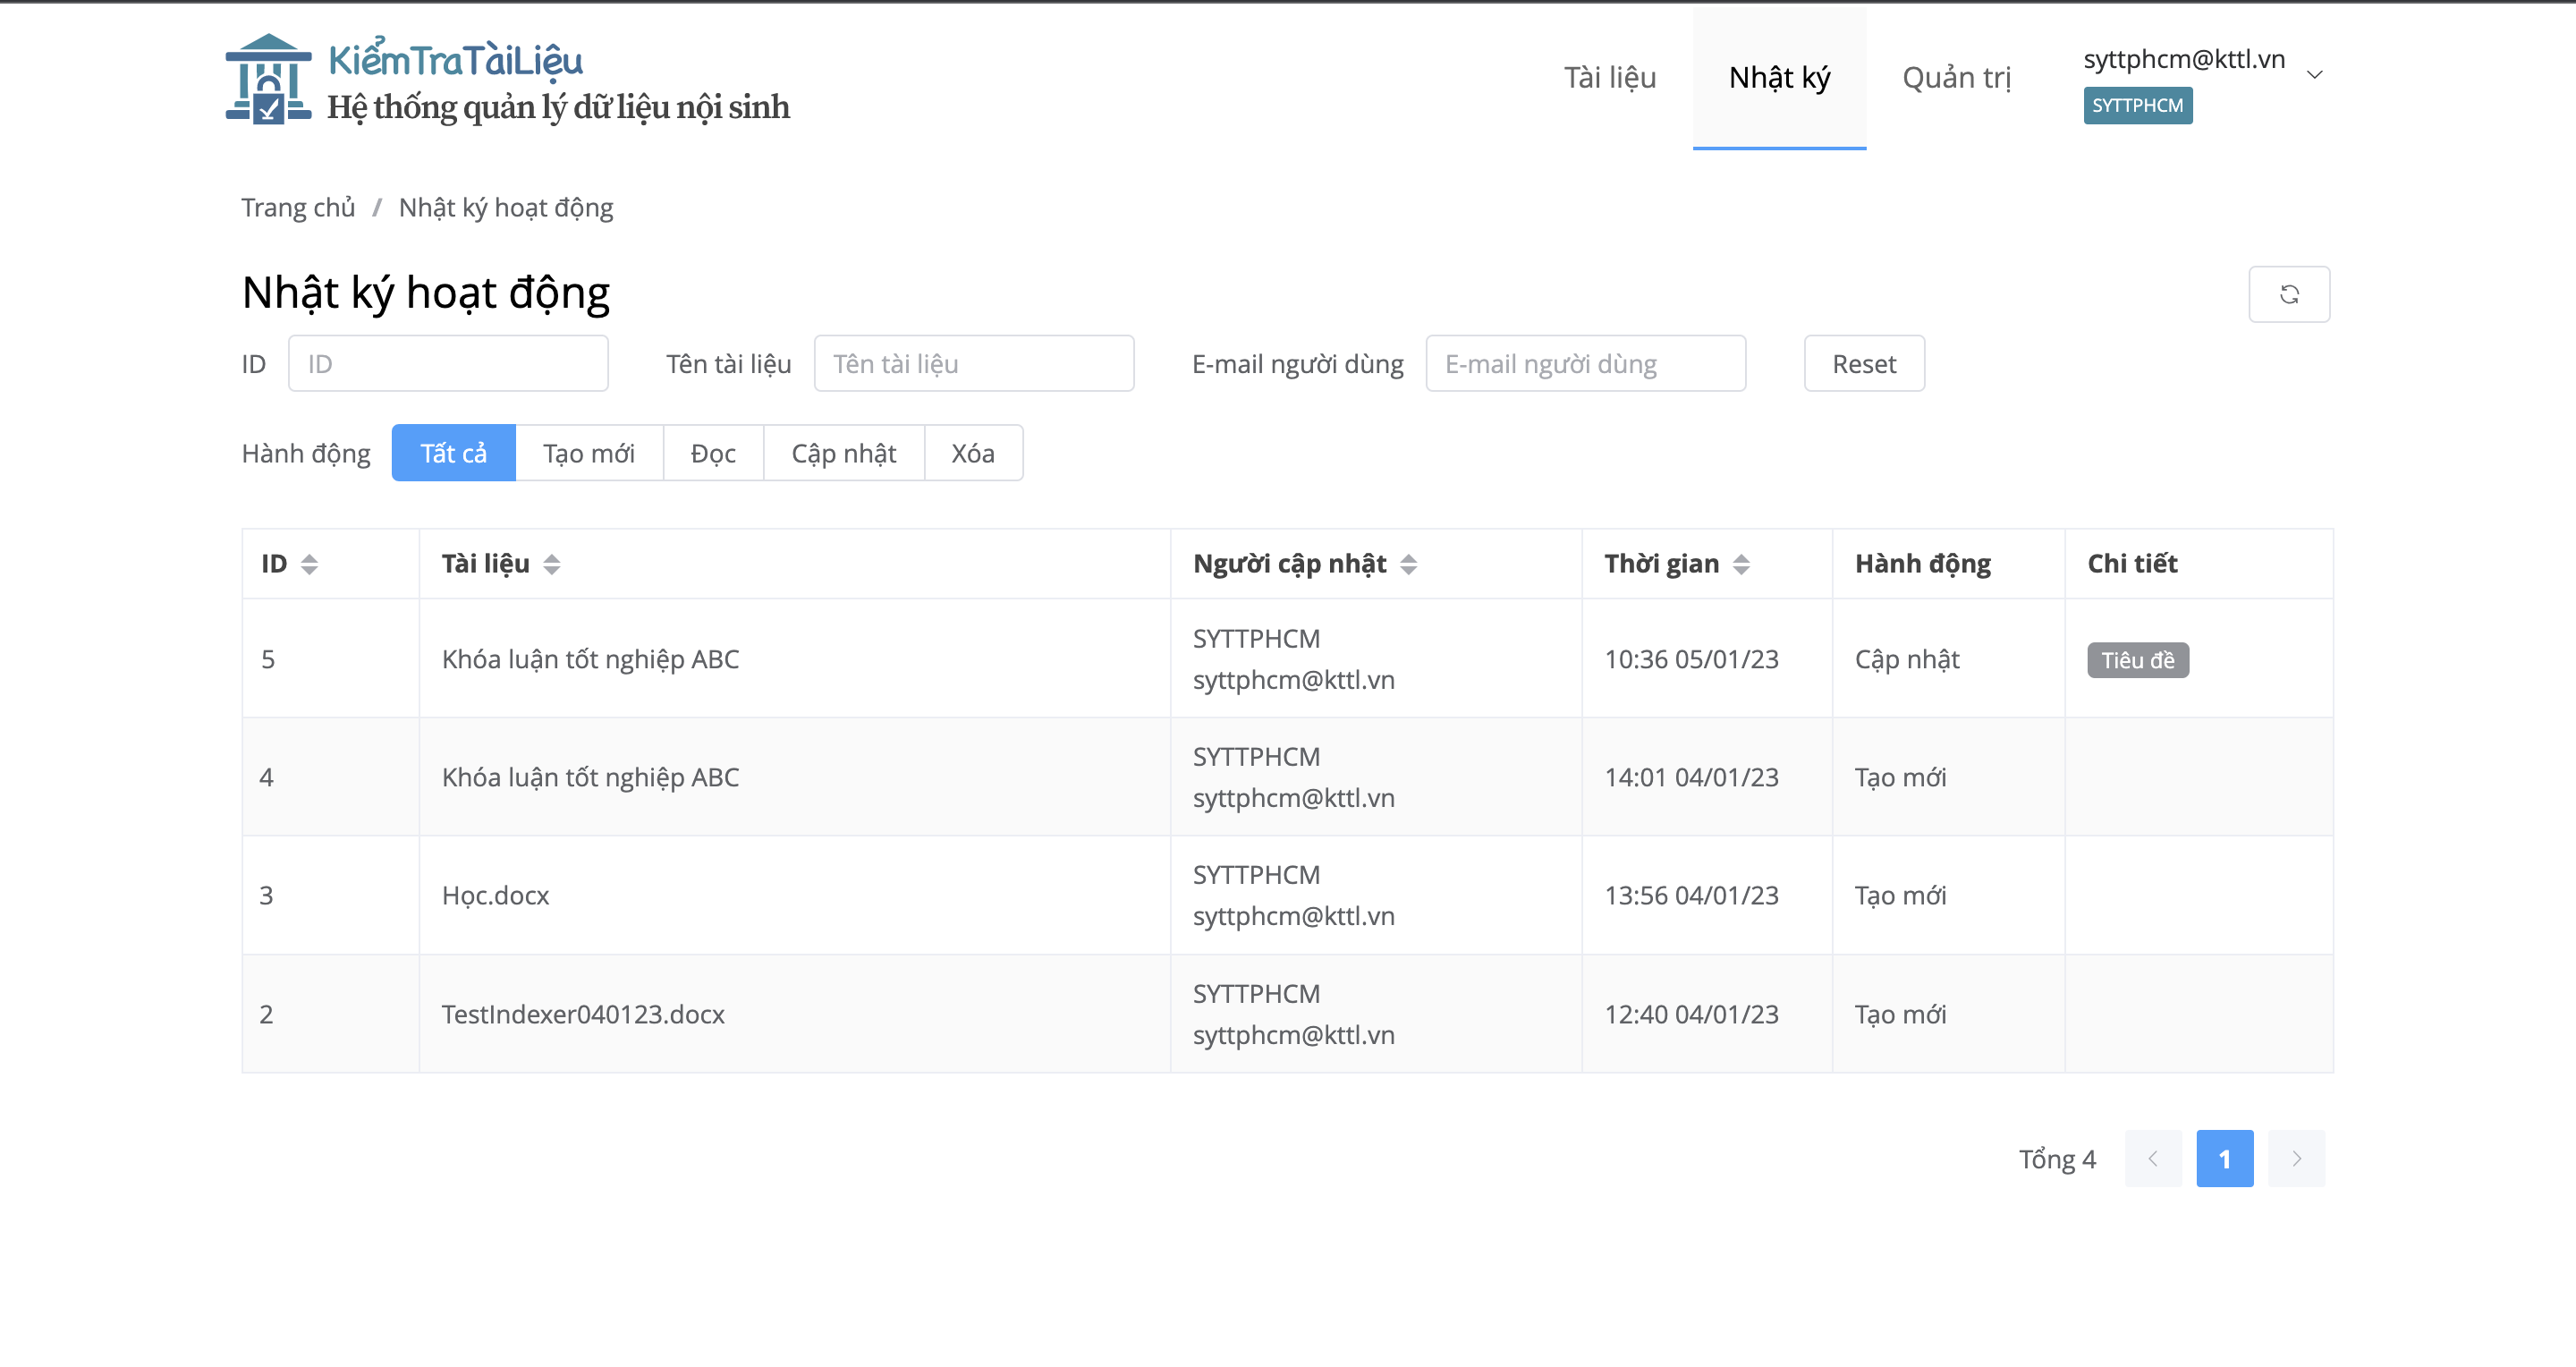Screen dimensions: 2576x1367
Task: Open the Tài liệu navigation tab
Action: click(x=1610, y=77)
